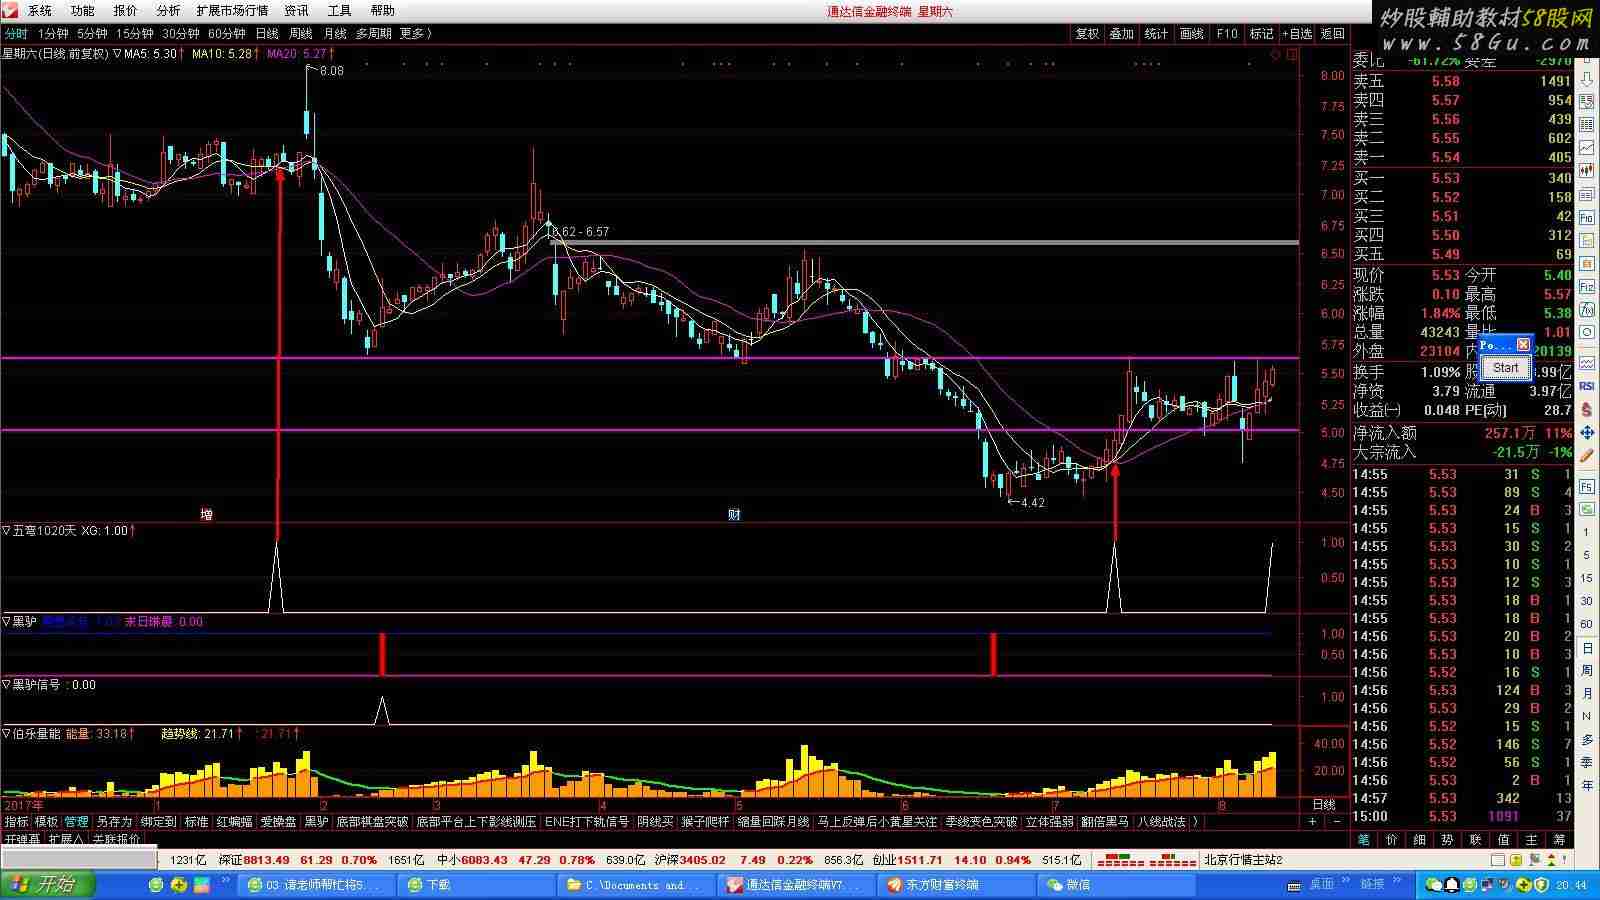Select the 猴子爬杆 indicator tab
Viewport: 1600px width, 900px height.
[705, 822]
